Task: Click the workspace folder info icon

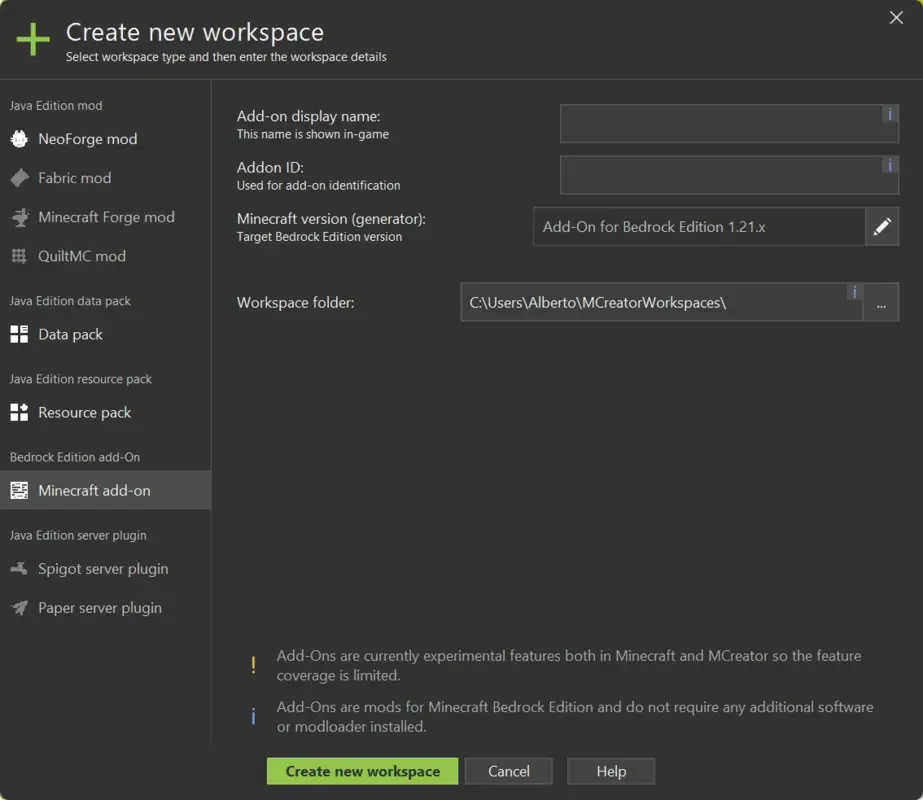Action: pyautogui.click(x=853, y=291)
